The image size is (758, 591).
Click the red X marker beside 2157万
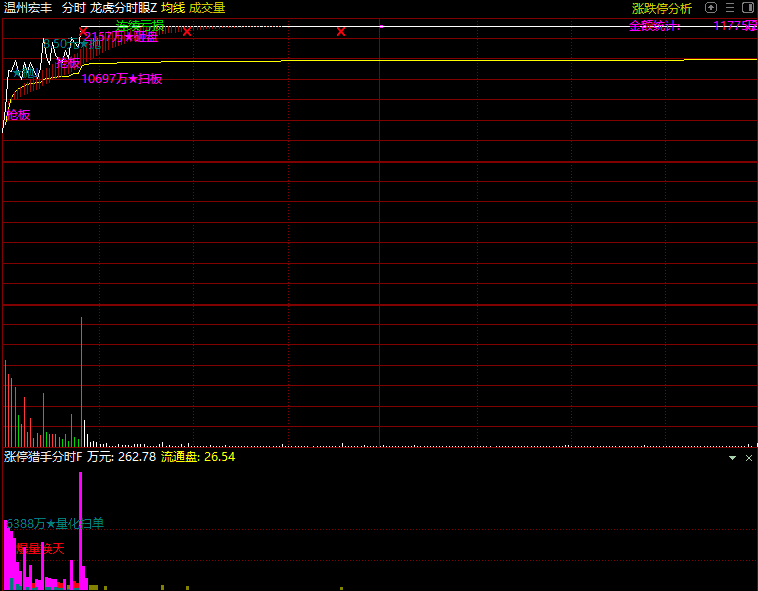(84, 32)
